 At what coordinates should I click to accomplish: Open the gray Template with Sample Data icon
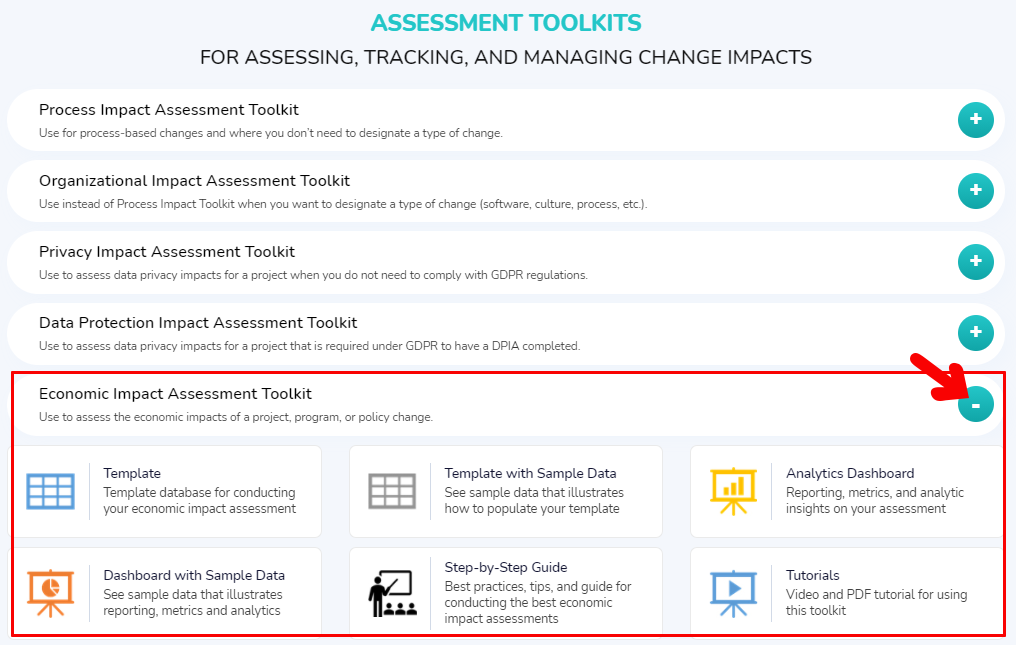tap(392, 491)
